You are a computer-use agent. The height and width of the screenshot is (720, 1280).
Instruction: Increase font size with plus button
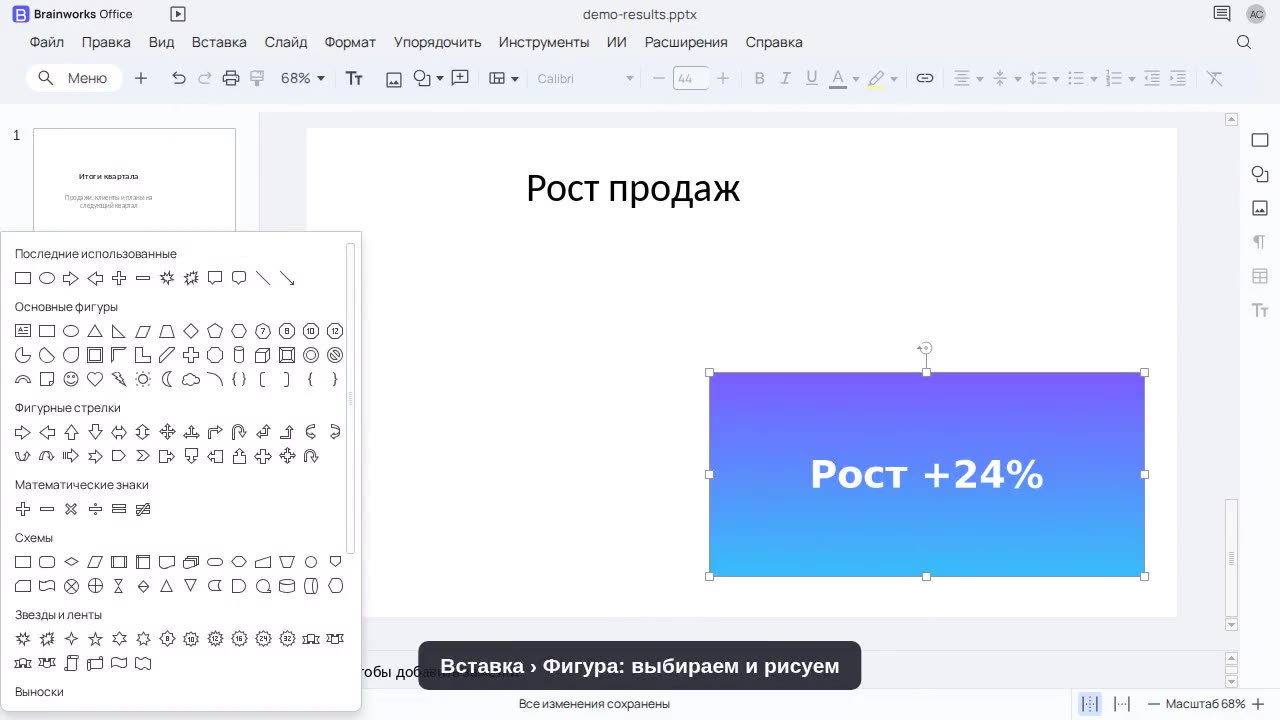[x=723, y=78]
